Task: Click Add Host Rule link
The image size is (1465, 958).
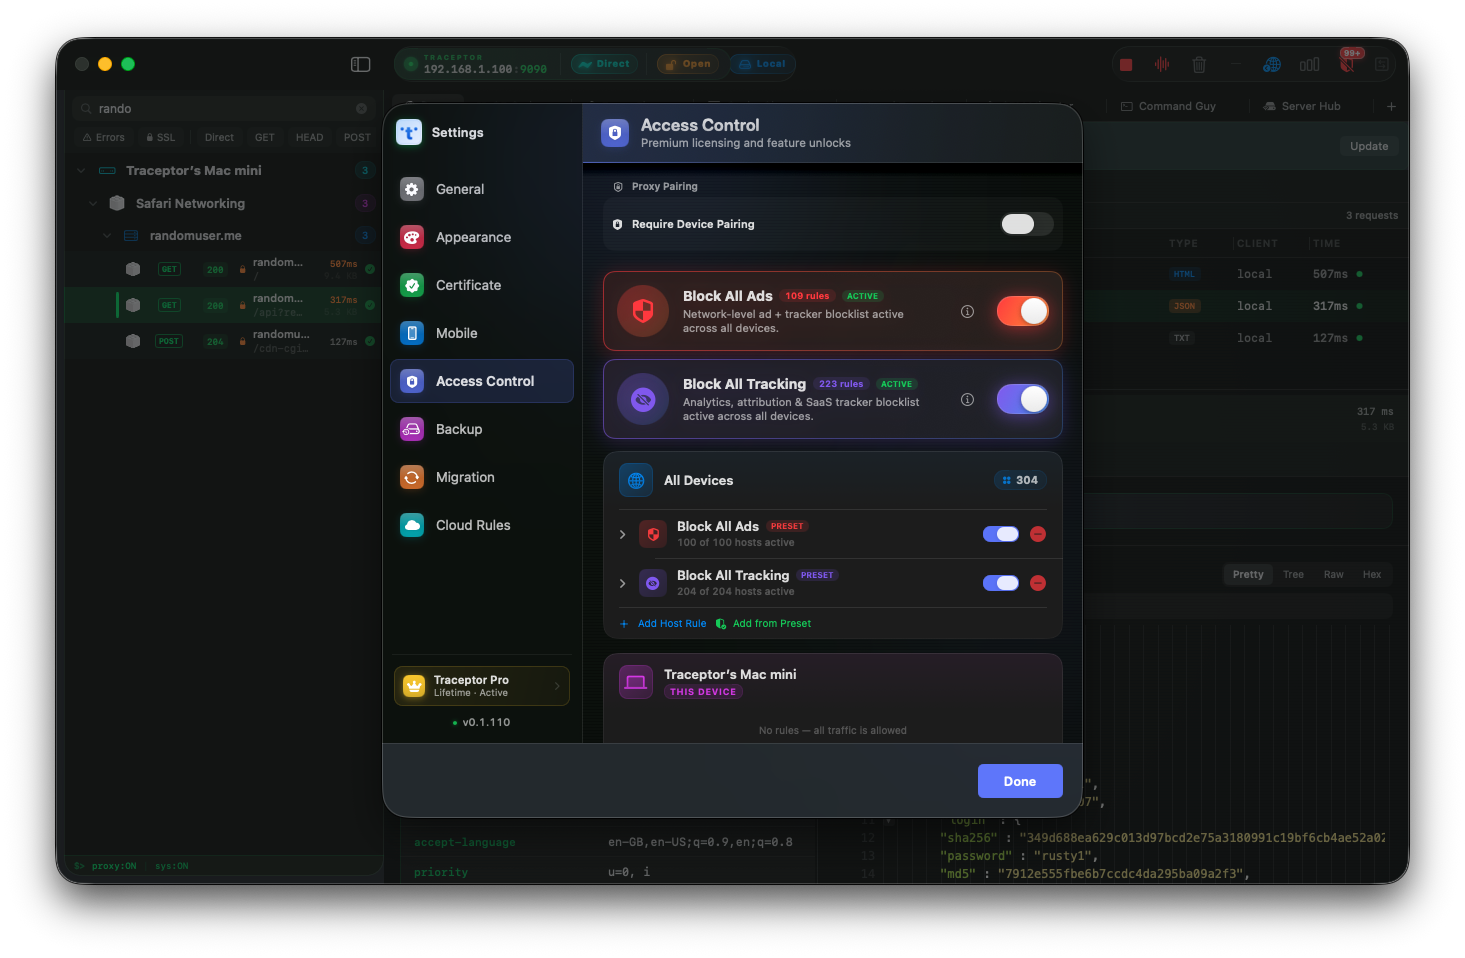Action: click(663, 624)
